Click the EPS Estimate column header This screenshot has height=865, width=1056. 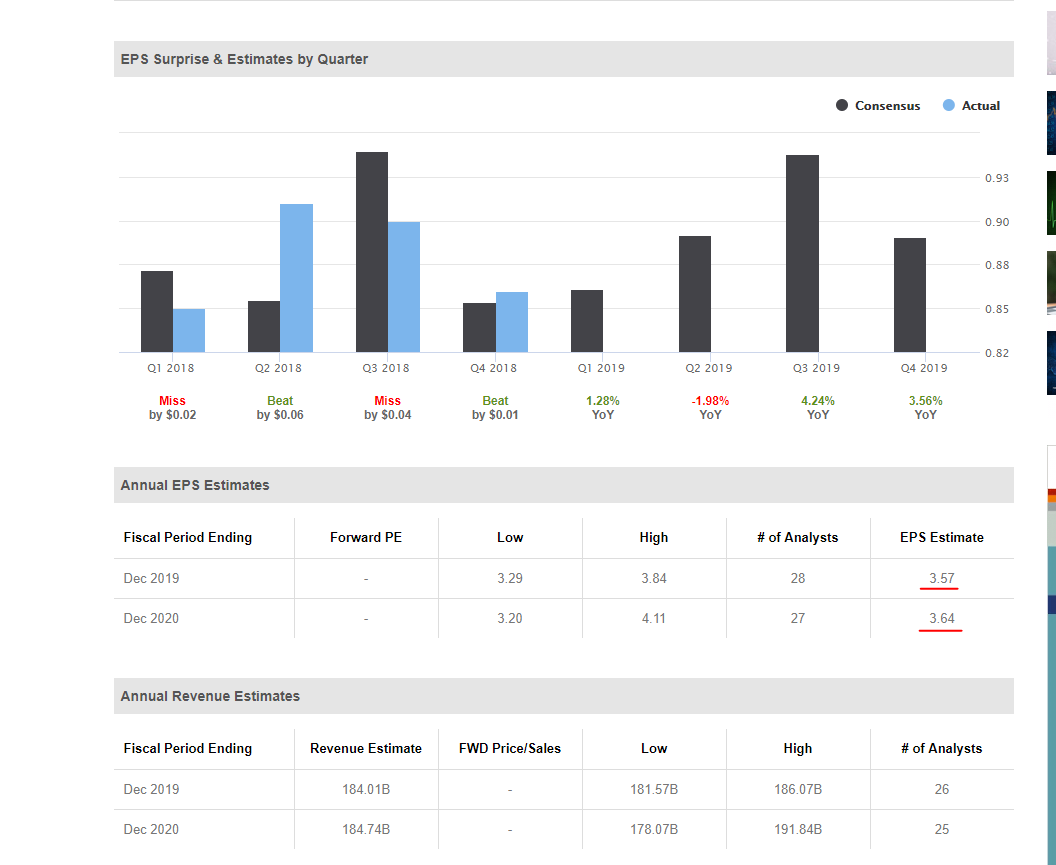pos(942,538)
